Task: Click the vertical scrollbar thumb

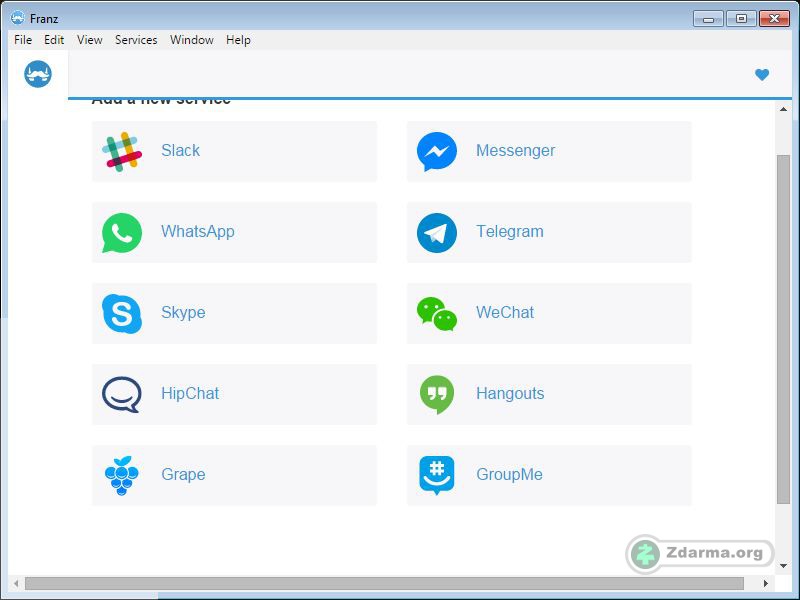Action: tap(783, 330)
